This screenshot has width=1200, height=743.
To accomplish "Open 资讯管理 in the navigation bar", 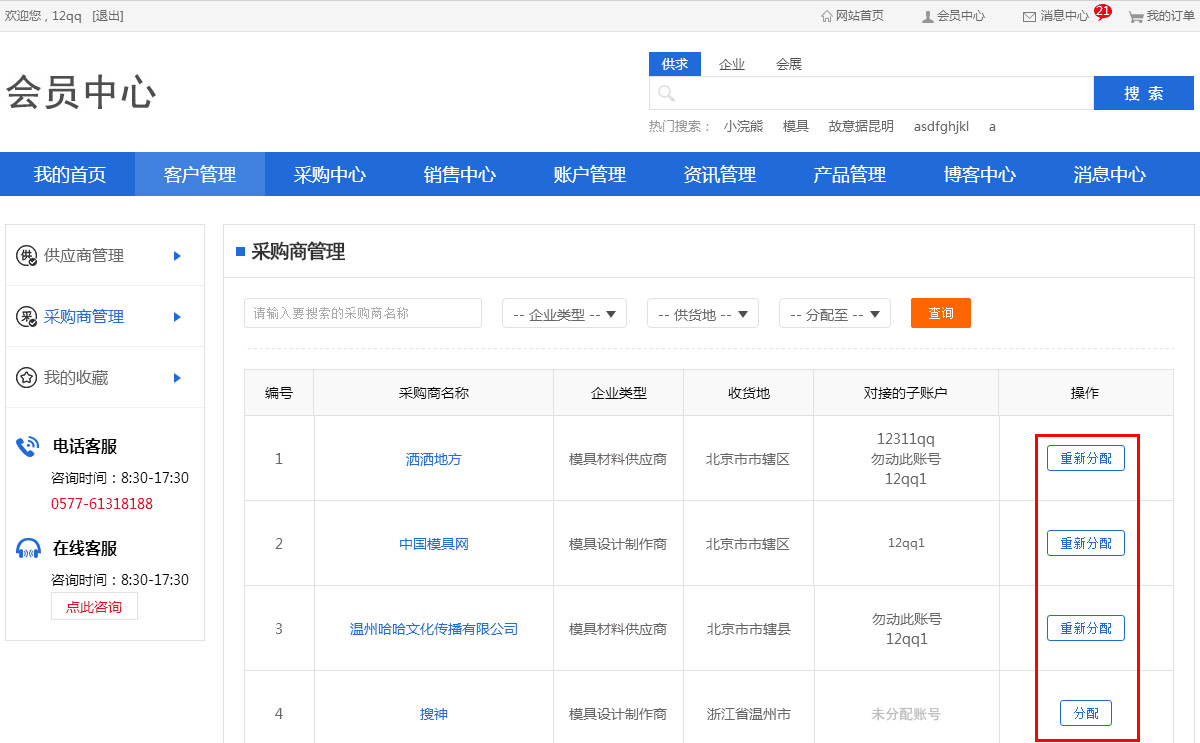I will 720,174.
